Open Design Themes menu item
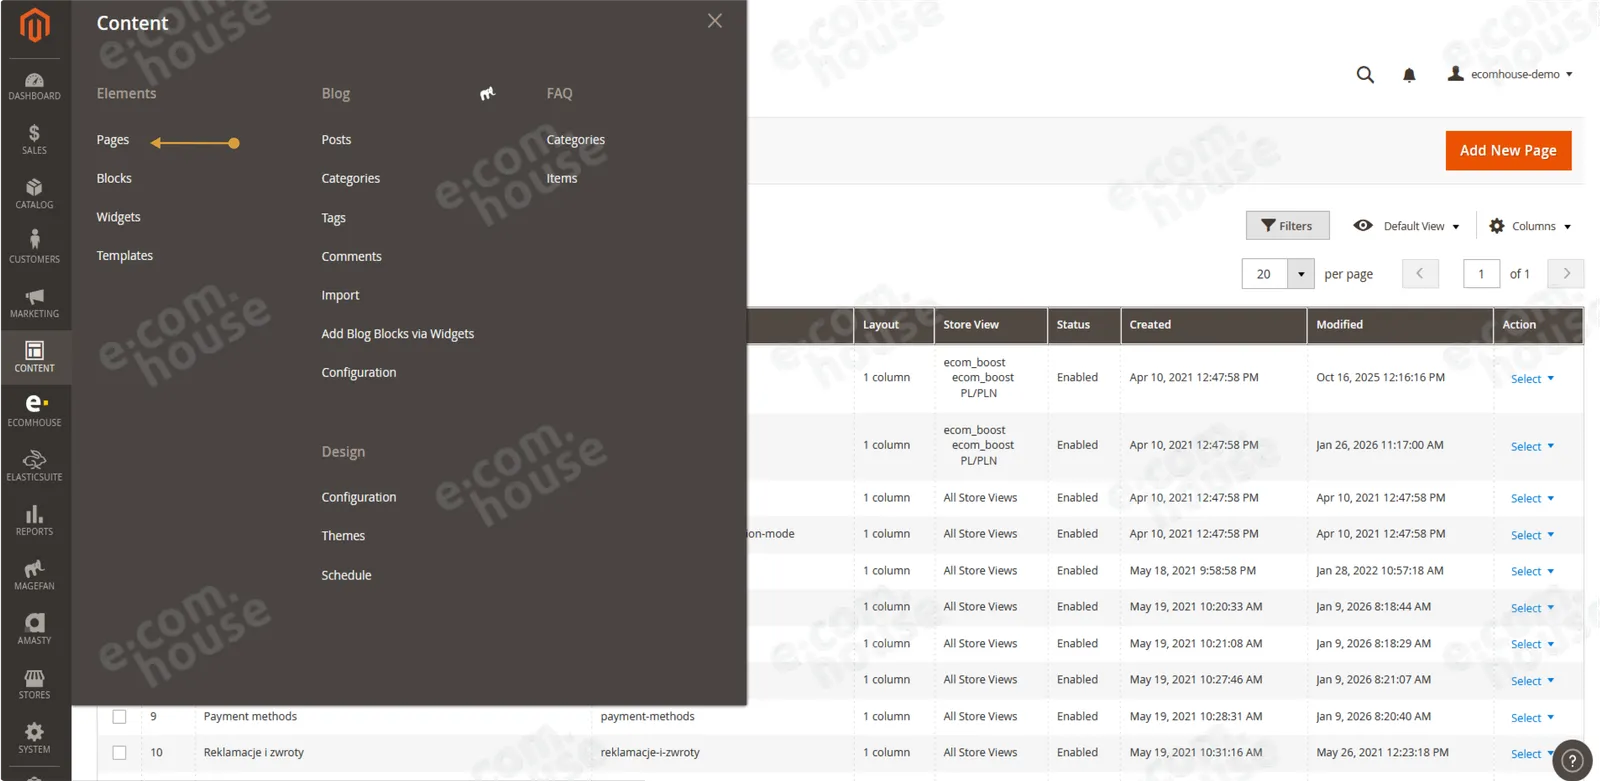The image size is (1600, 781). click(343, 536)
